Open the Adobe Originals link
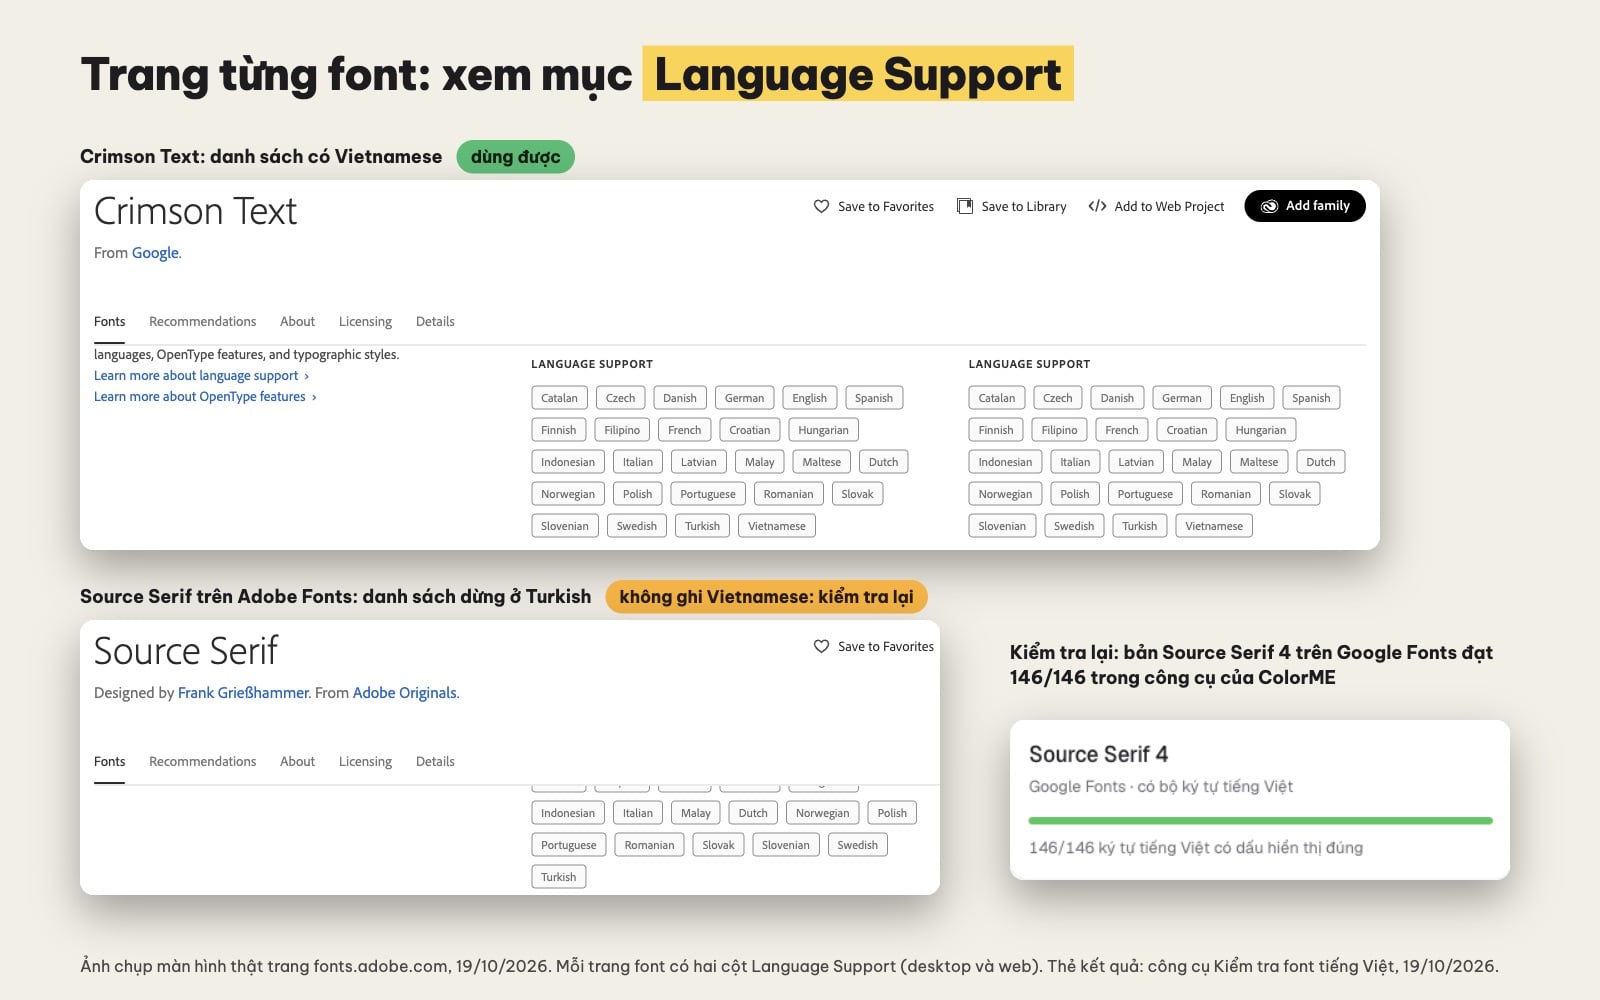This screenshot has width=1600, height=1000. (x=404, y=693)
